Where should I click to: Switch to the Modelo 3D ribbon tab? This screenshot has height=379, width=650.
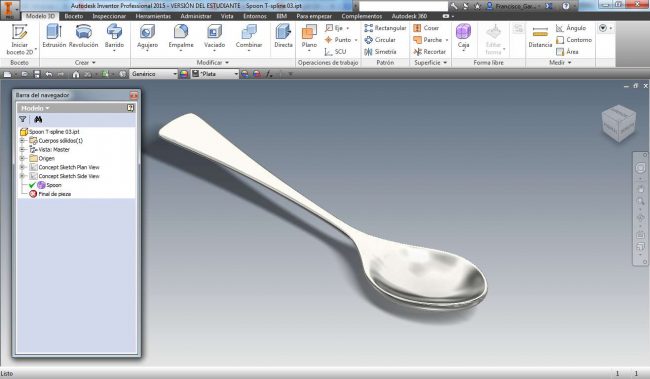[40, 16]
